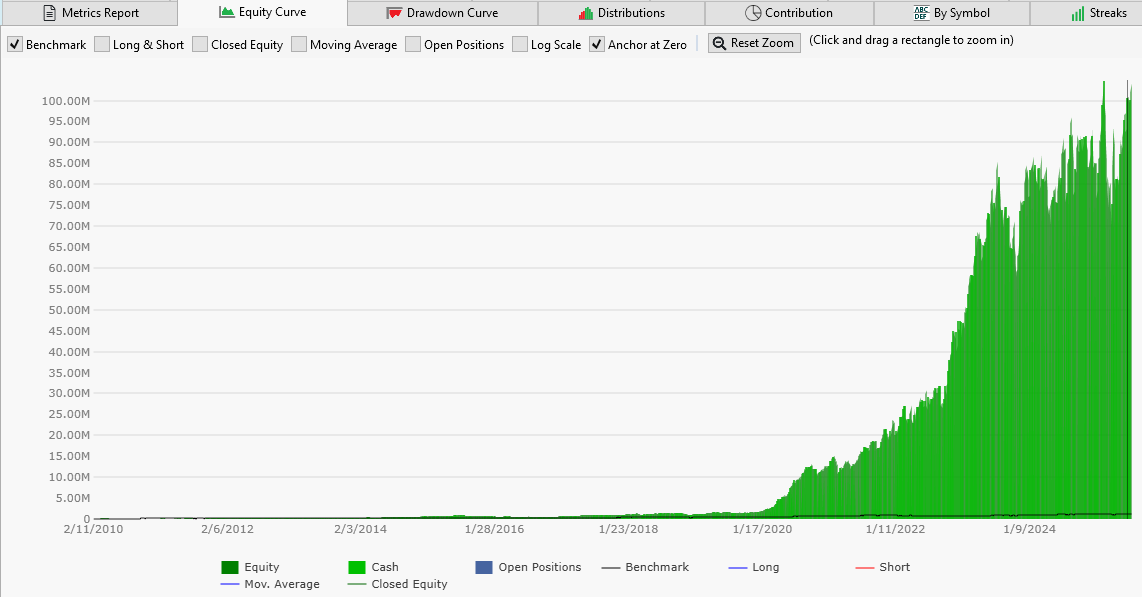The height and width of the screenshot is (597, 1142).
Task: Click the Streaks green bars icon
Action: pyautogui.click(x=1078, y=14)
